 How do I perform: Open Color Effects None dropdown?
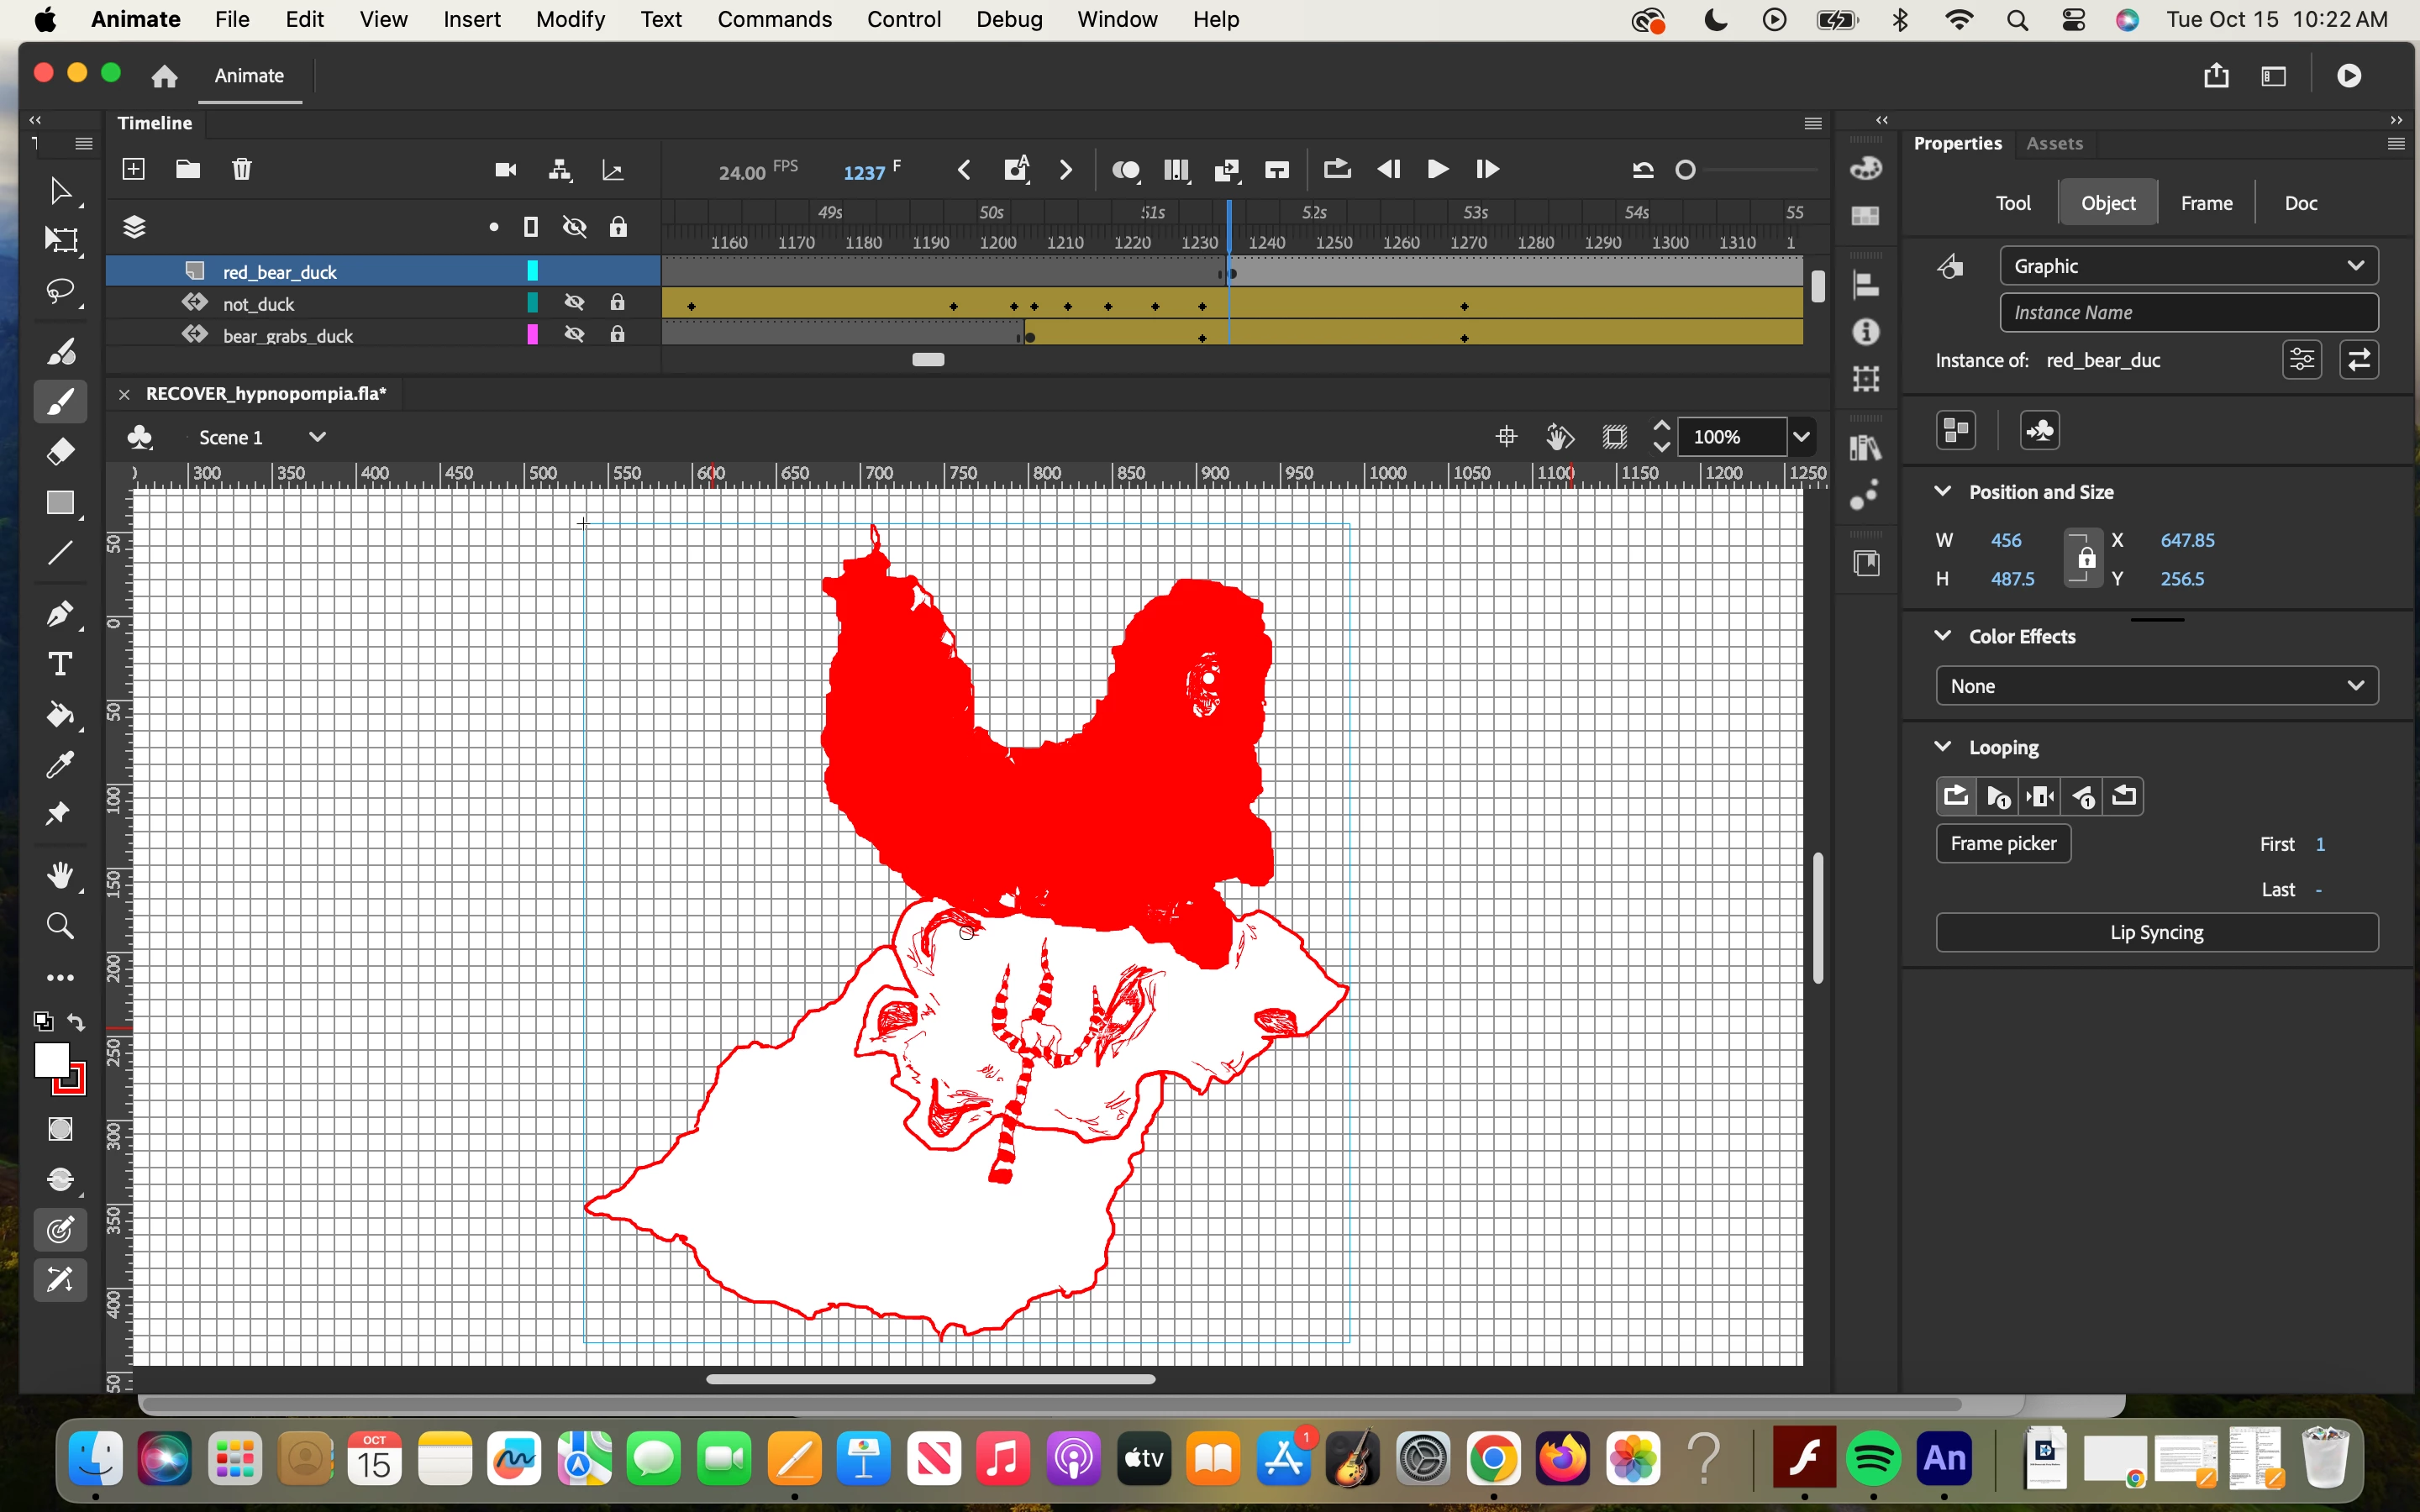[2156, 686]
